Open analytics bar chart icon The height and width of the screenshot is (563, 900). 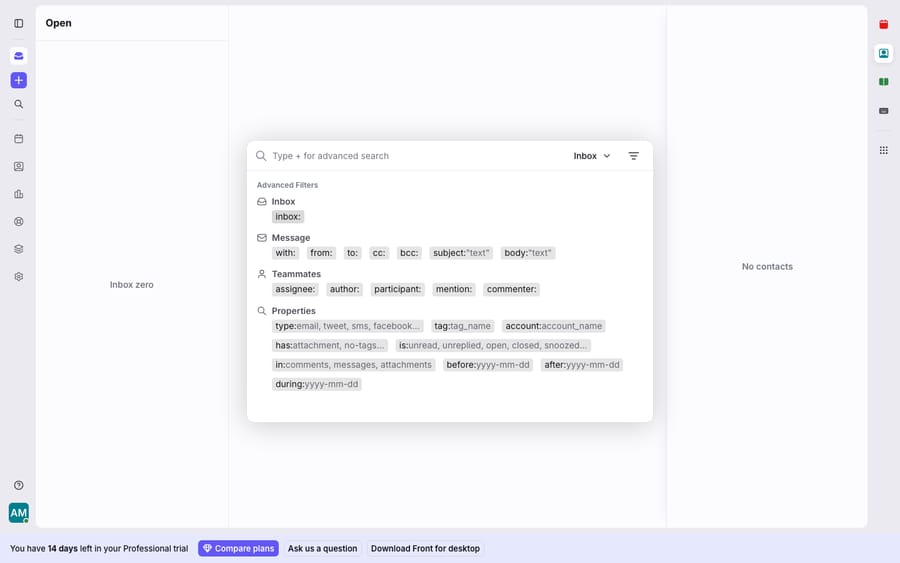point(18,194)
